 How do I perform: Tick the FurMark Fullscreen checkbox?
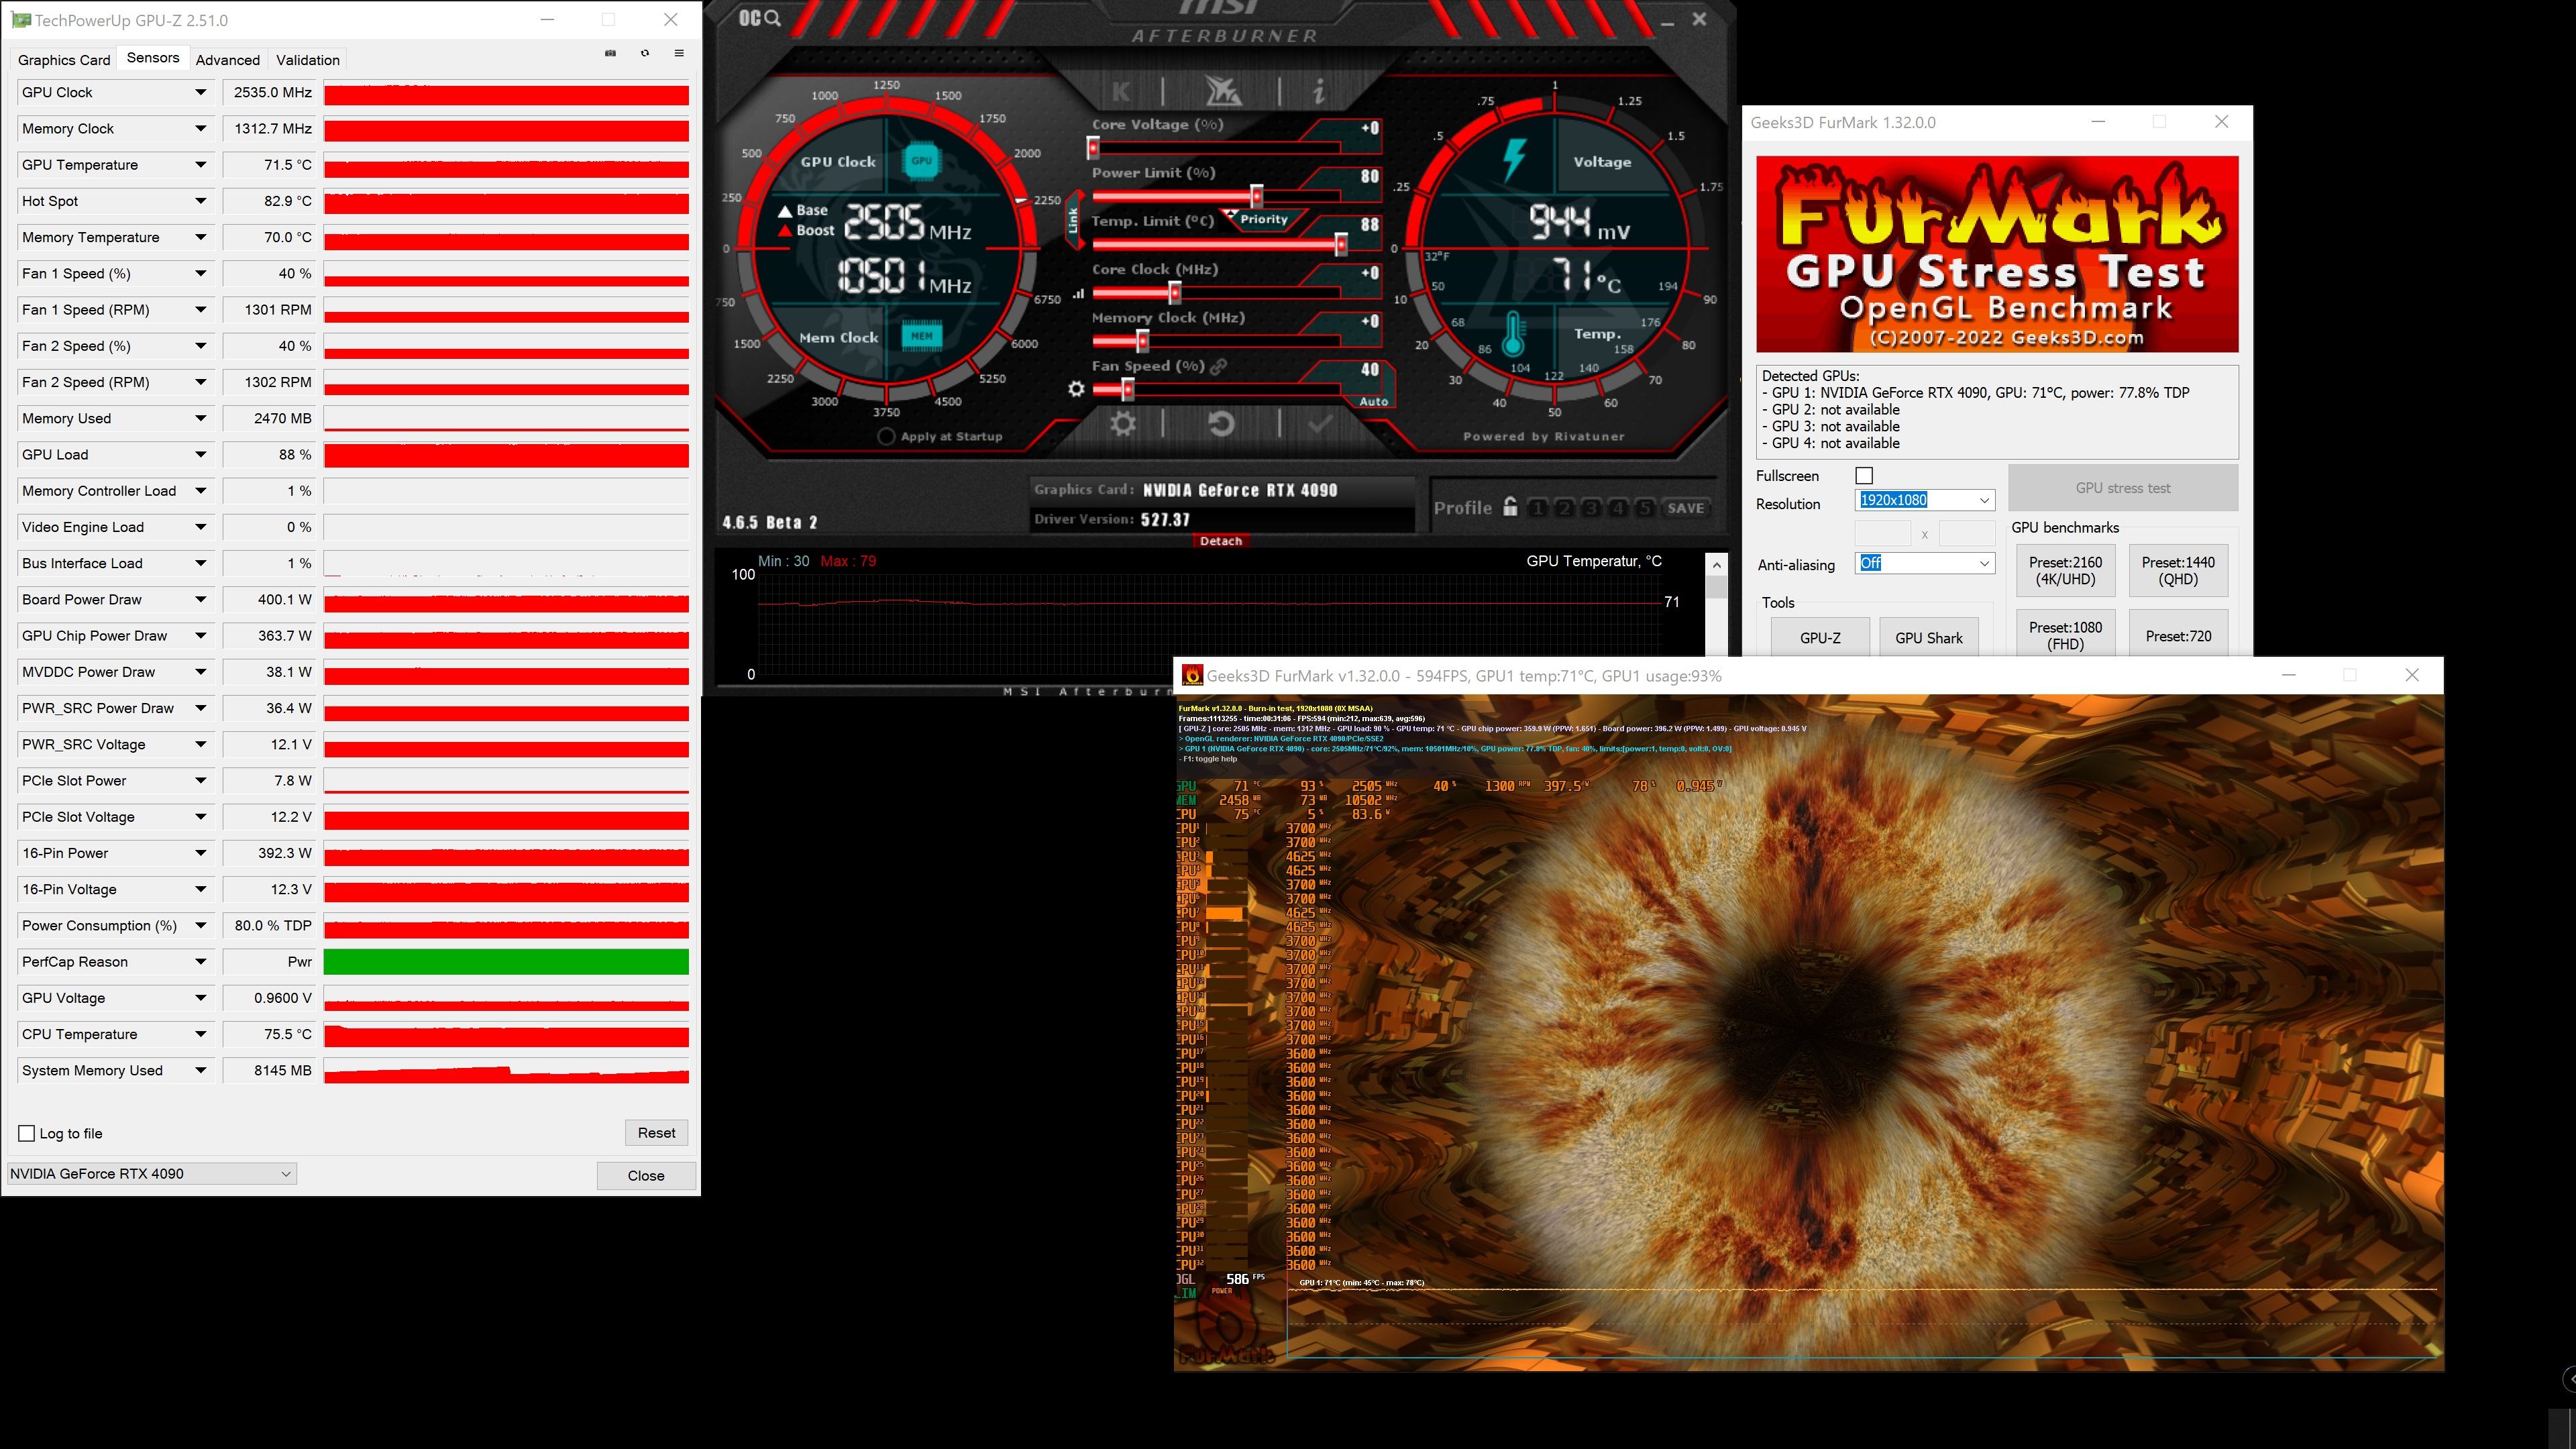coord(1864,476)
